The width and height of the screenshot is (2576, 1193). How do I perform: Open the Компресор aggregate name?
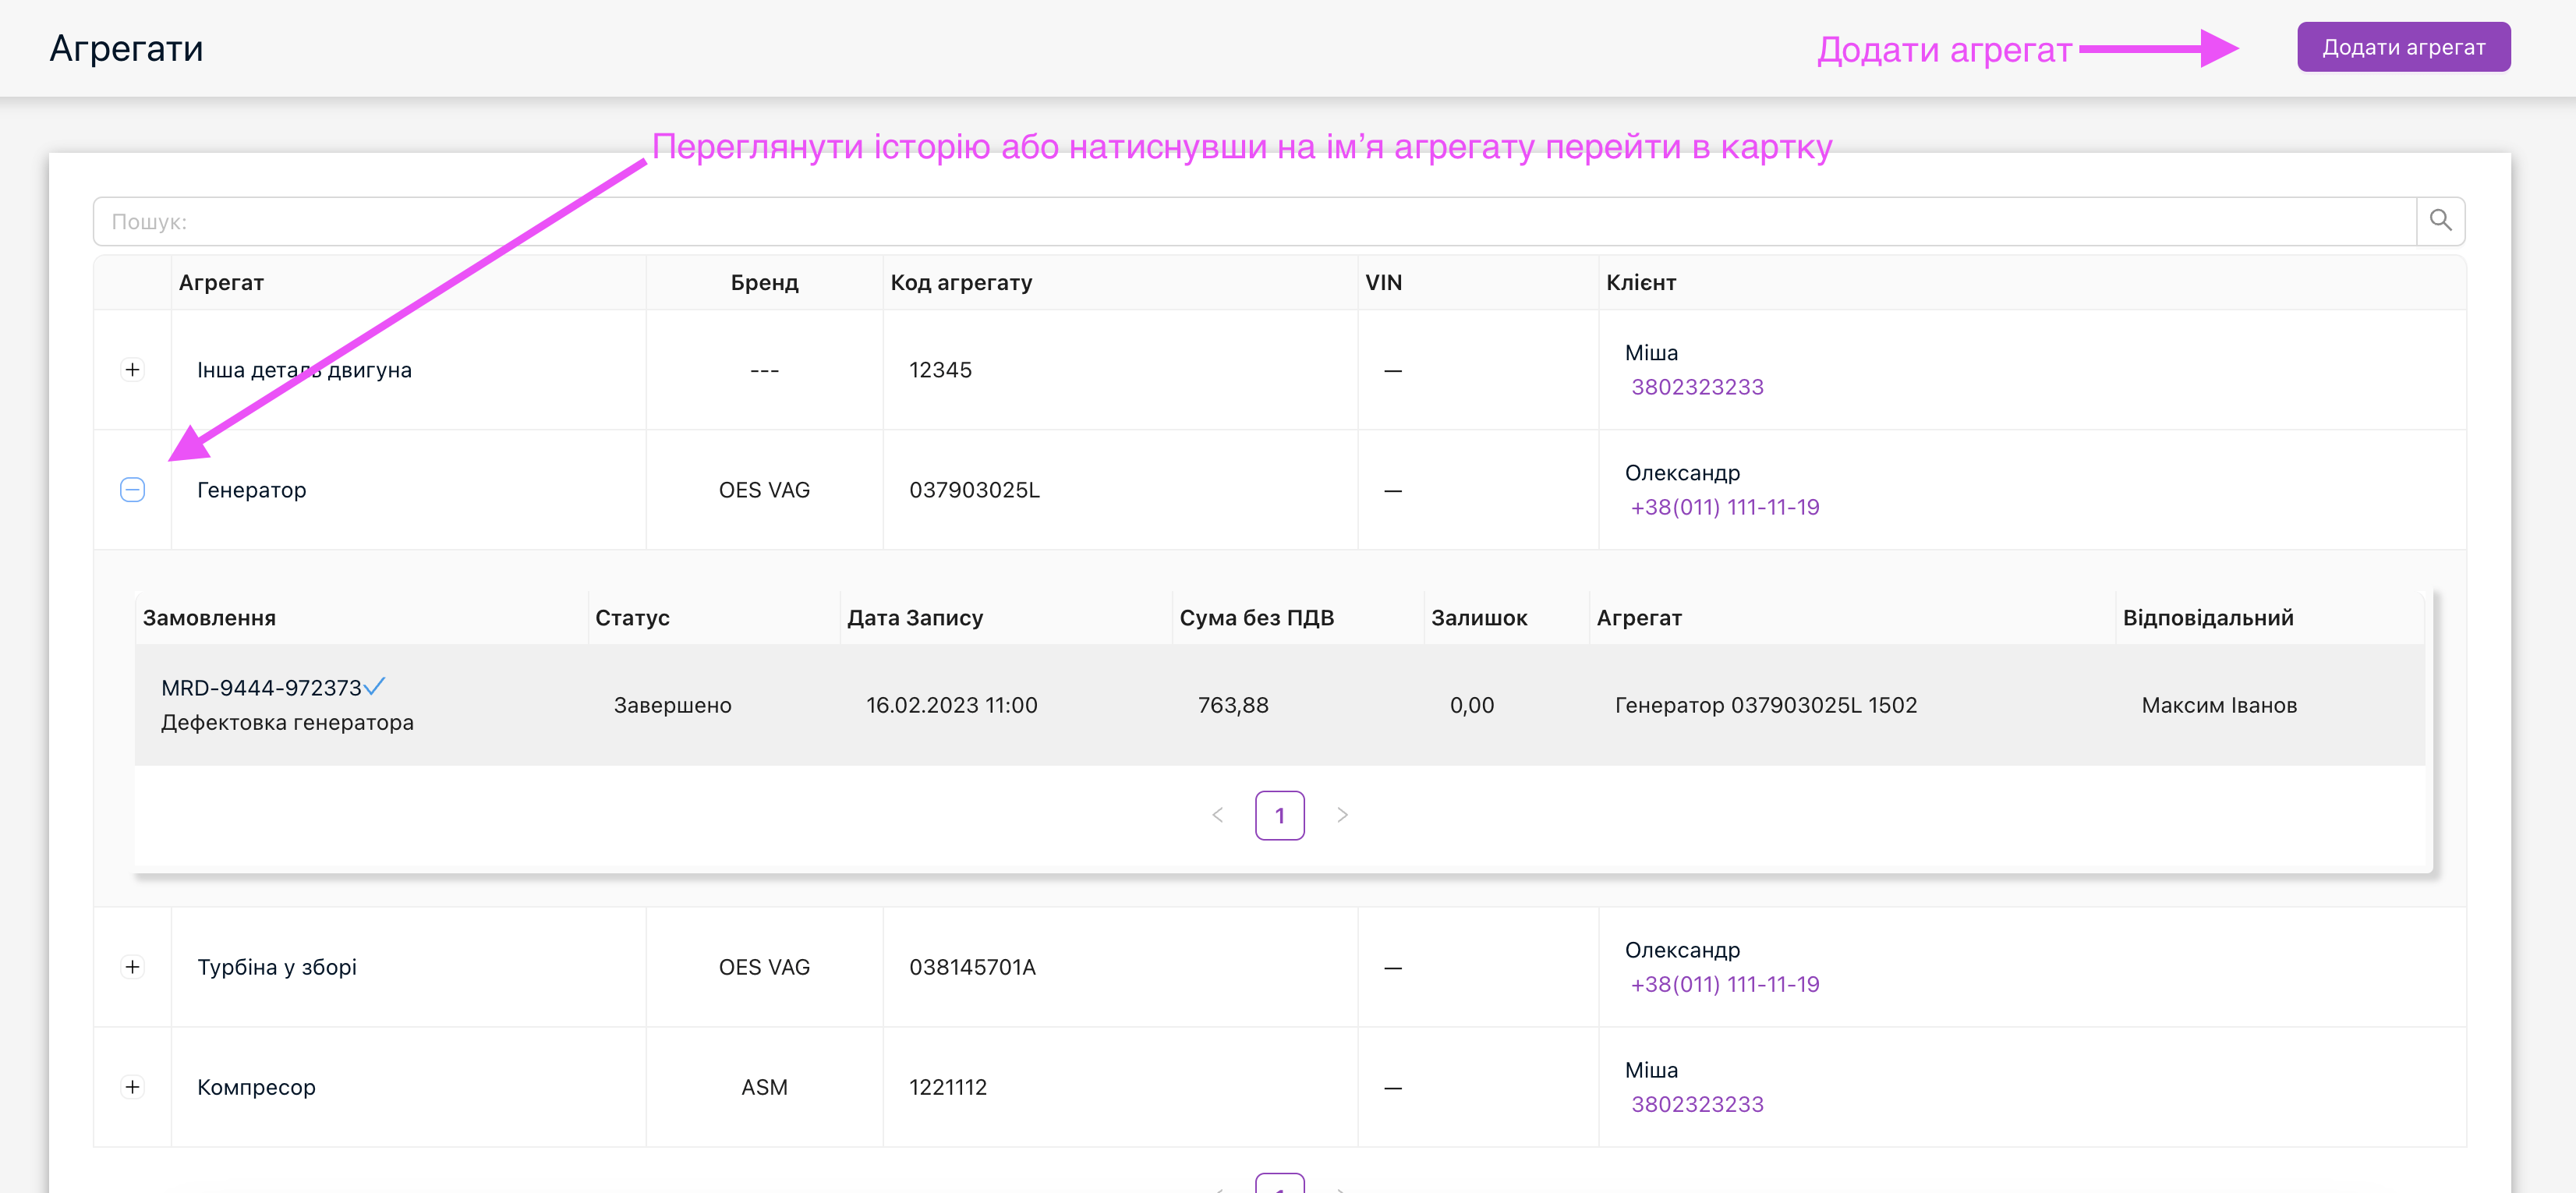[256, 1087]
